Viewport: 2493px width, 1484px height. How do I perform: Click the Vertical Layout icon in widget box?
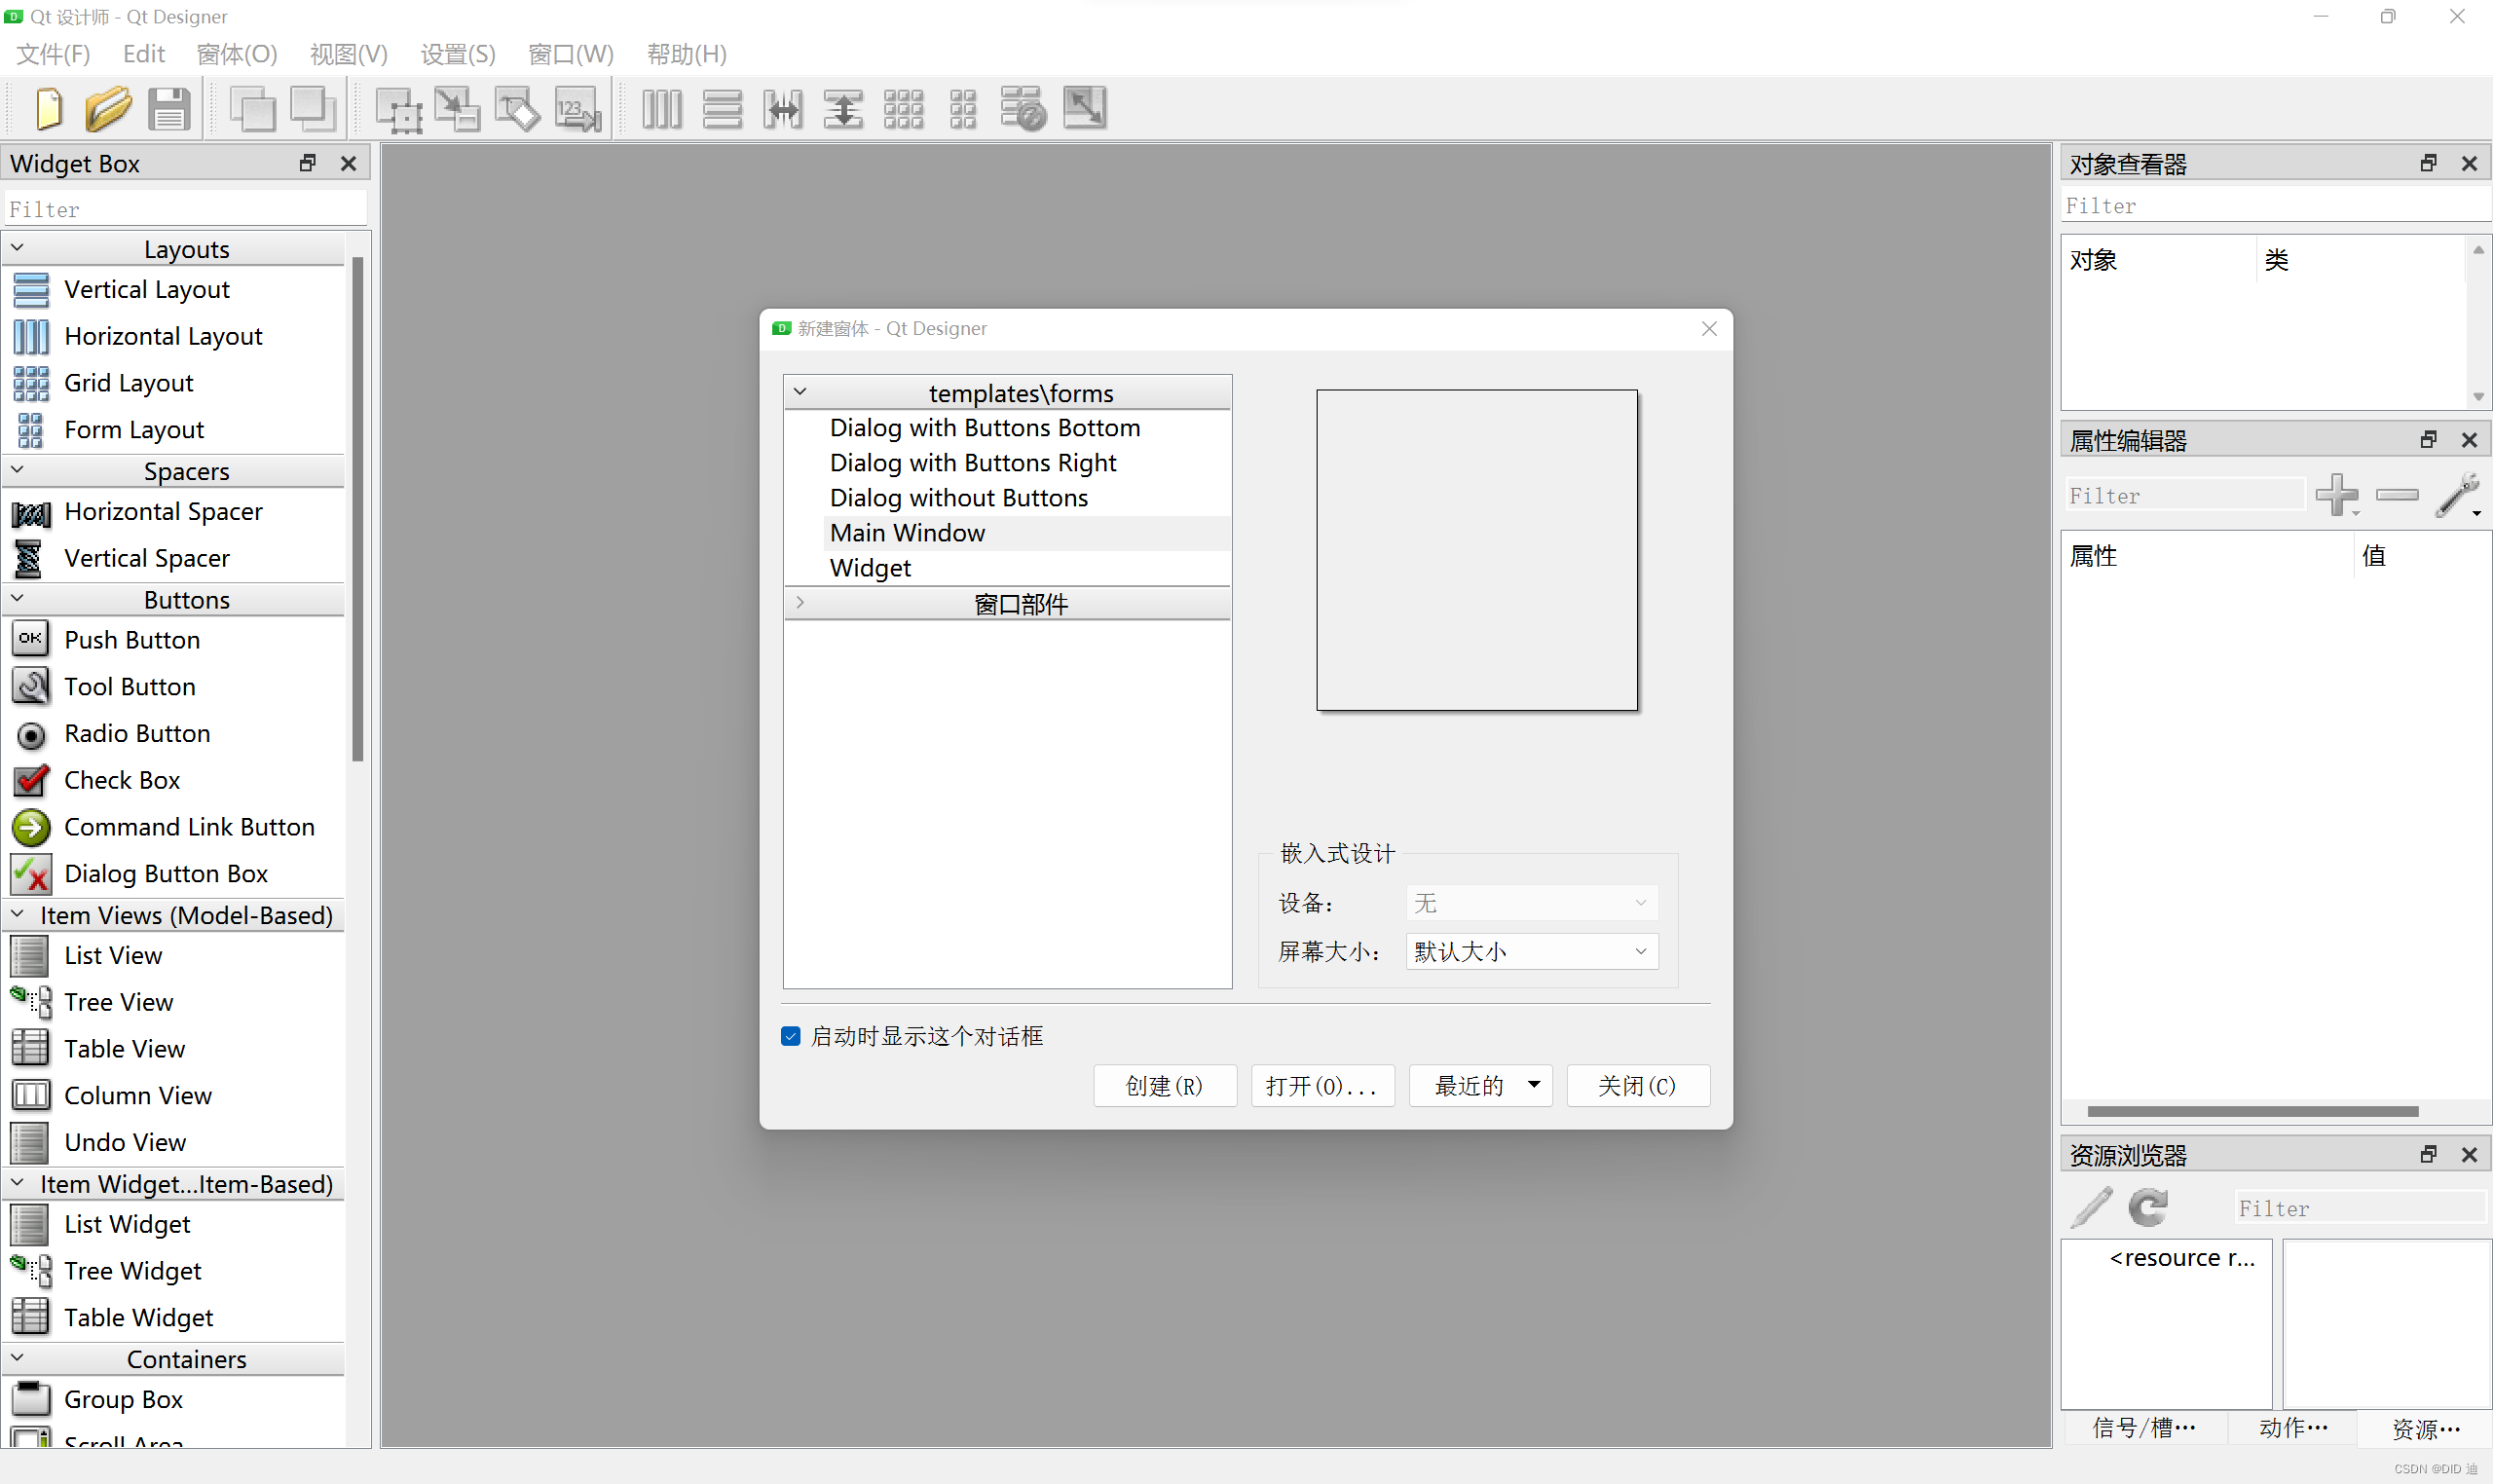coord(32,290)
